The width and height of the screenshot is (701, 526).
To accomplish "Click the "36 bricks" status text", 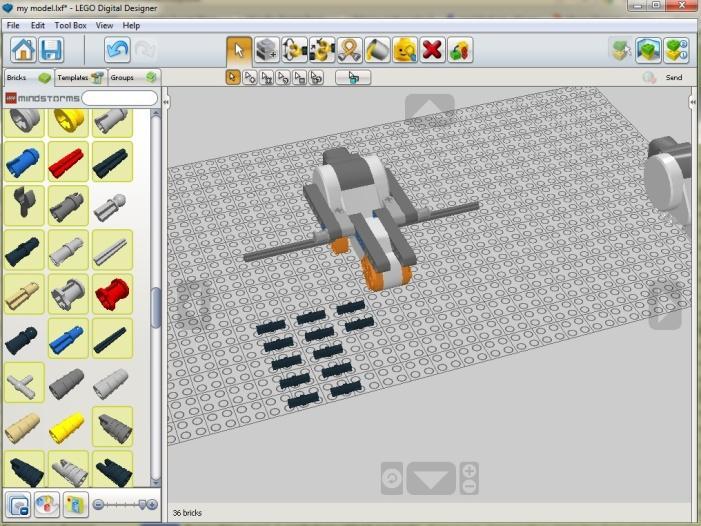I will (x=187, y=513).
